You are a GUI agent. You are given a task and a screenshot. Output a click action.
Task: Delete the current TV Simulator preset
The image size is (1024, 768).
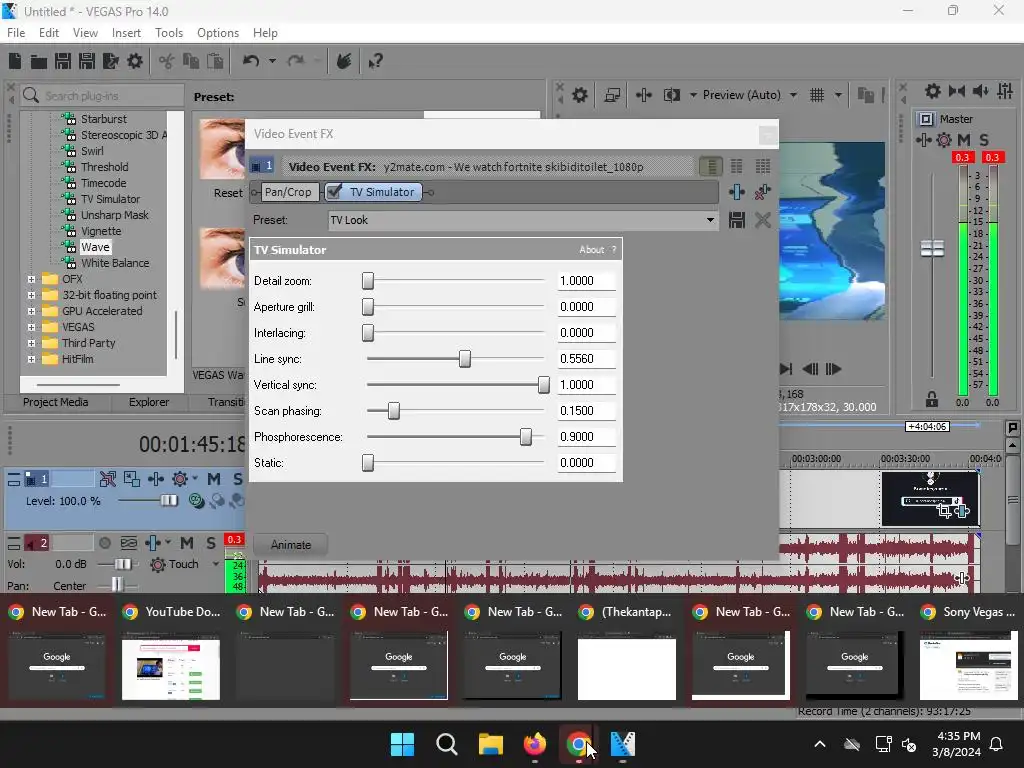coord(763,220)
